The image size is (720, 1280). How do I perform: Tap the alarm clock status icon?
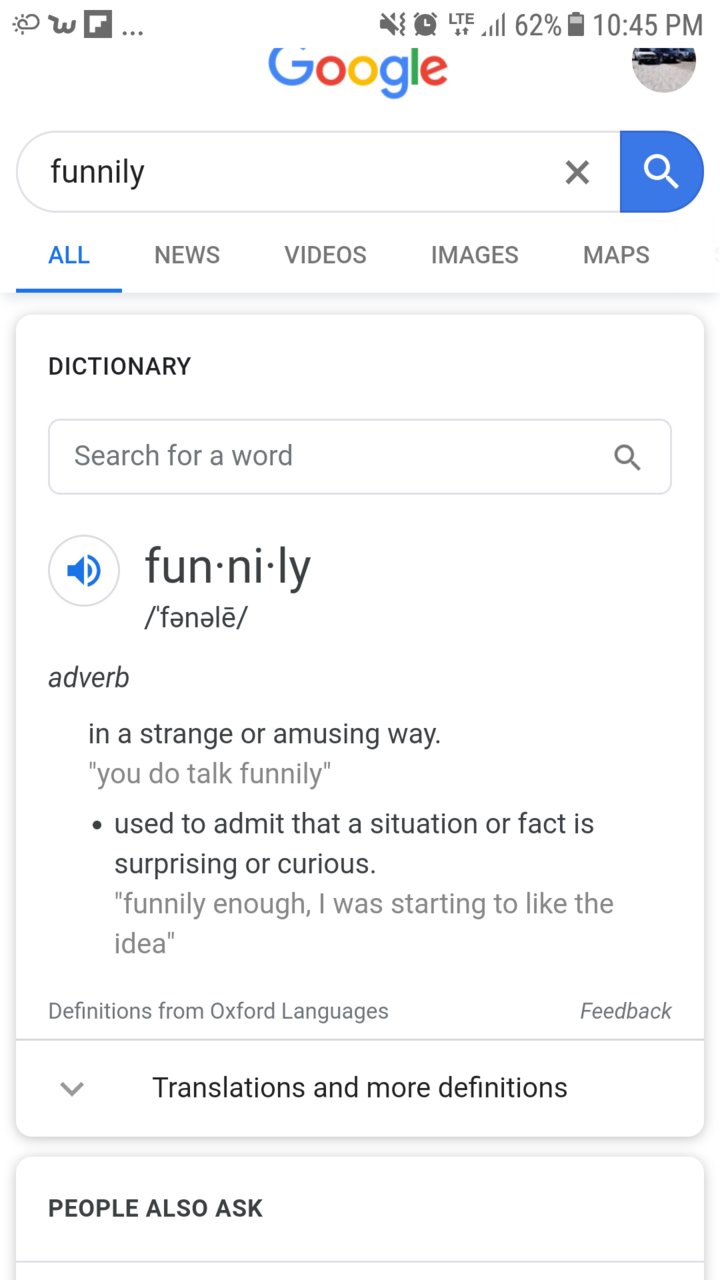426,24
